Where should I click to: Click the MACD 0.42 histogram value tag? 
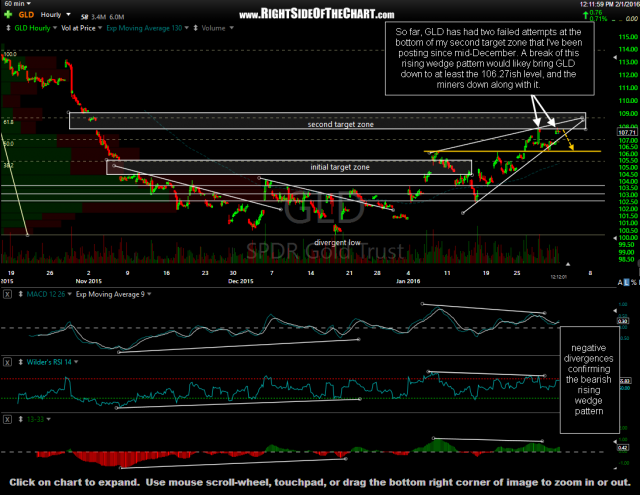623,448
